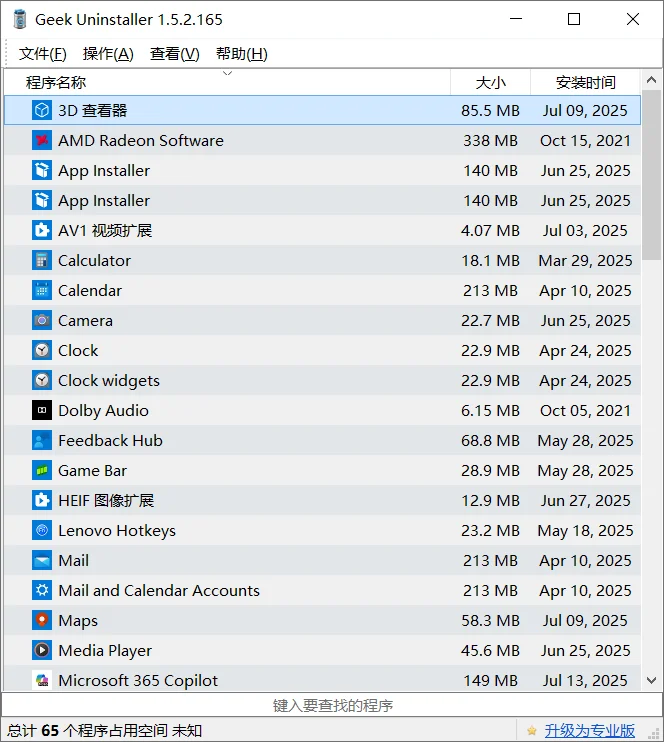Sort by the 安装时间 column header
This screenshot has width=664, height=742.
pos(585,82)
